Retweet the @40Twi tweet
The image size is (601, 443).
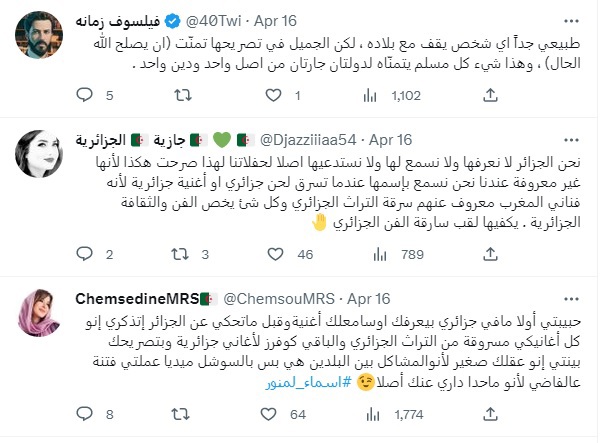pos(183,95)
